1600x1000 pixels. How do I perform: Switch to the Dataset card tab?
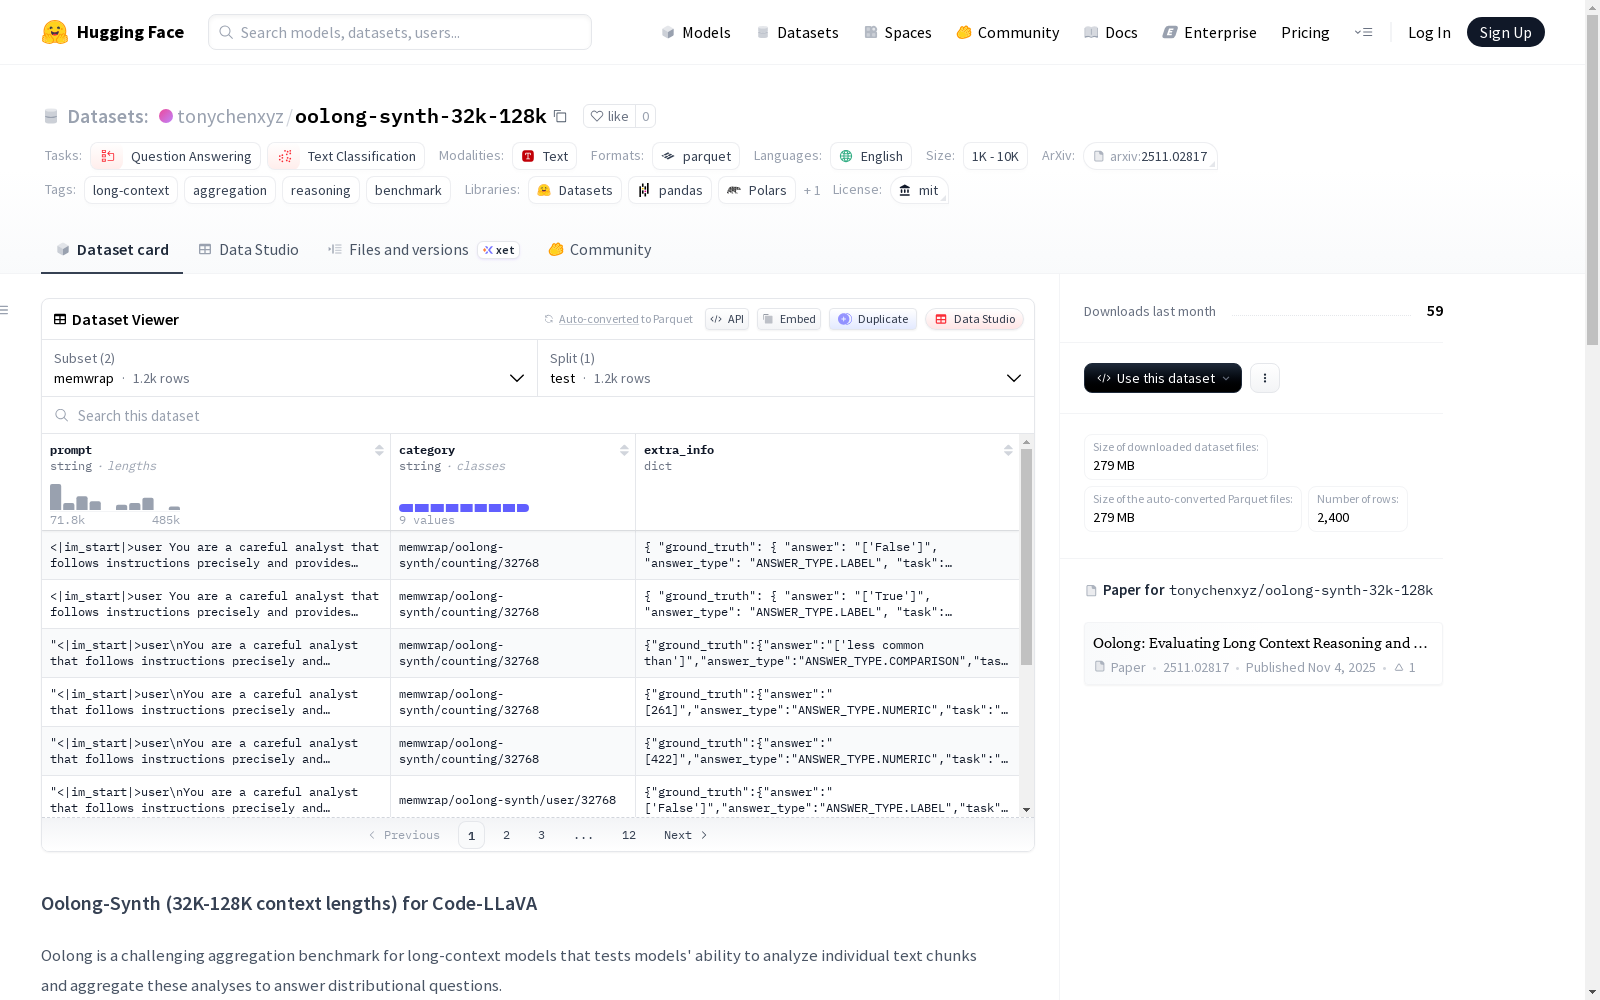coord(112,250)
